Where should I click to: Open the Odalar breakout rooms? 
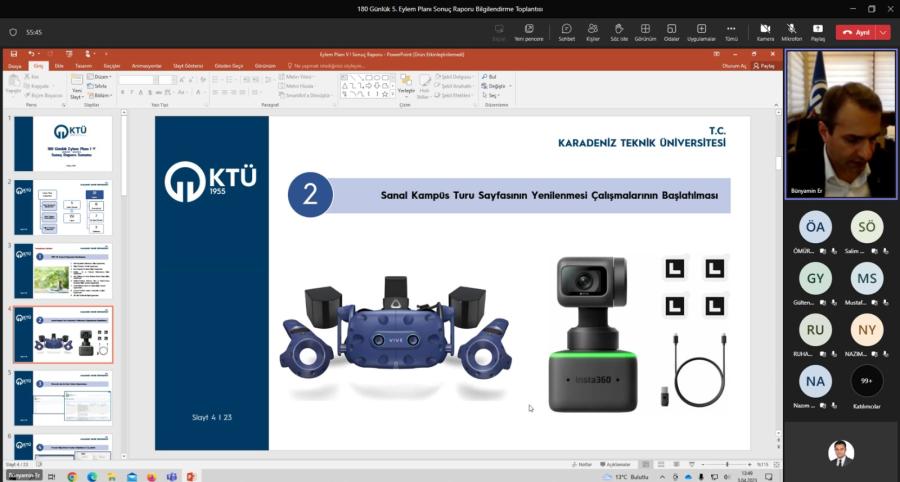click(671, 32)
